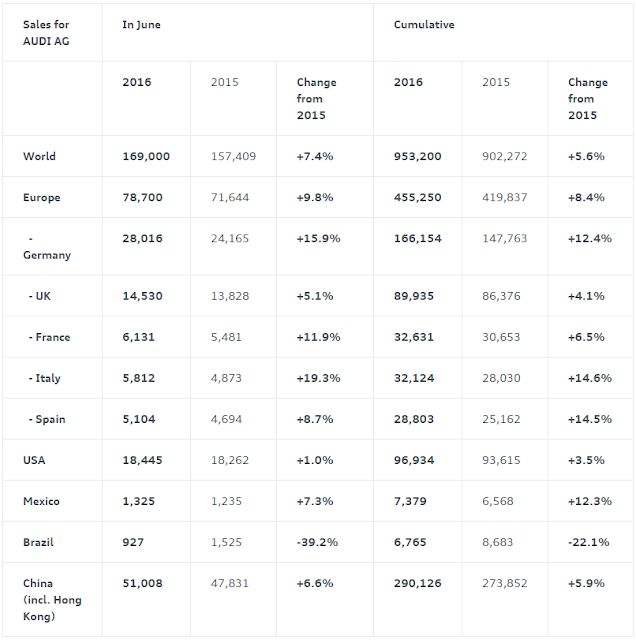Click Brazil June change -39.2%
The height and width of the screenshot is (640, 636).
317,542
